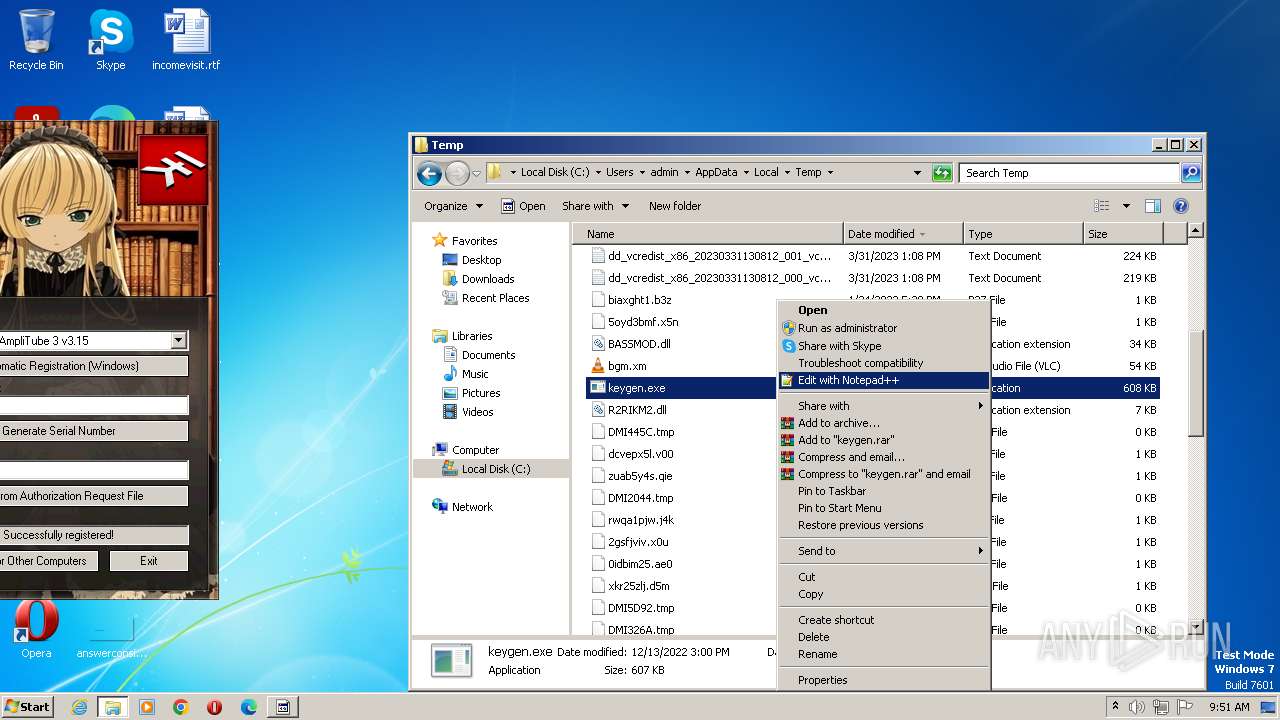Choose Add to archive...
The image size is (1280, 720).
pyautogui.click(x=884, y=423)
